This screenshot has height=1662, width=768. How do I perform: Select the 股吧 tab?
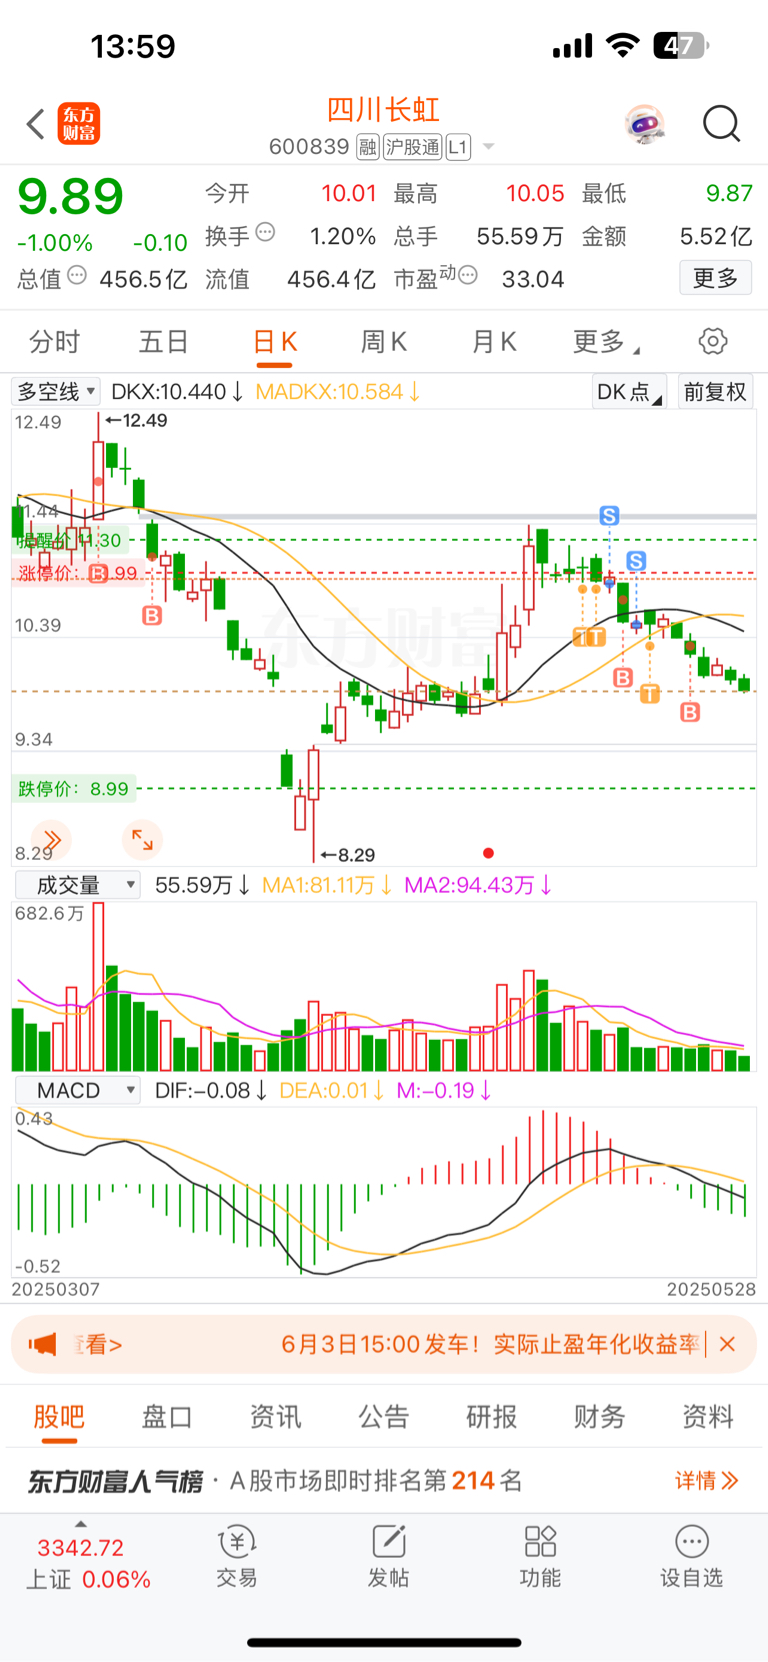click(59, 1417)
